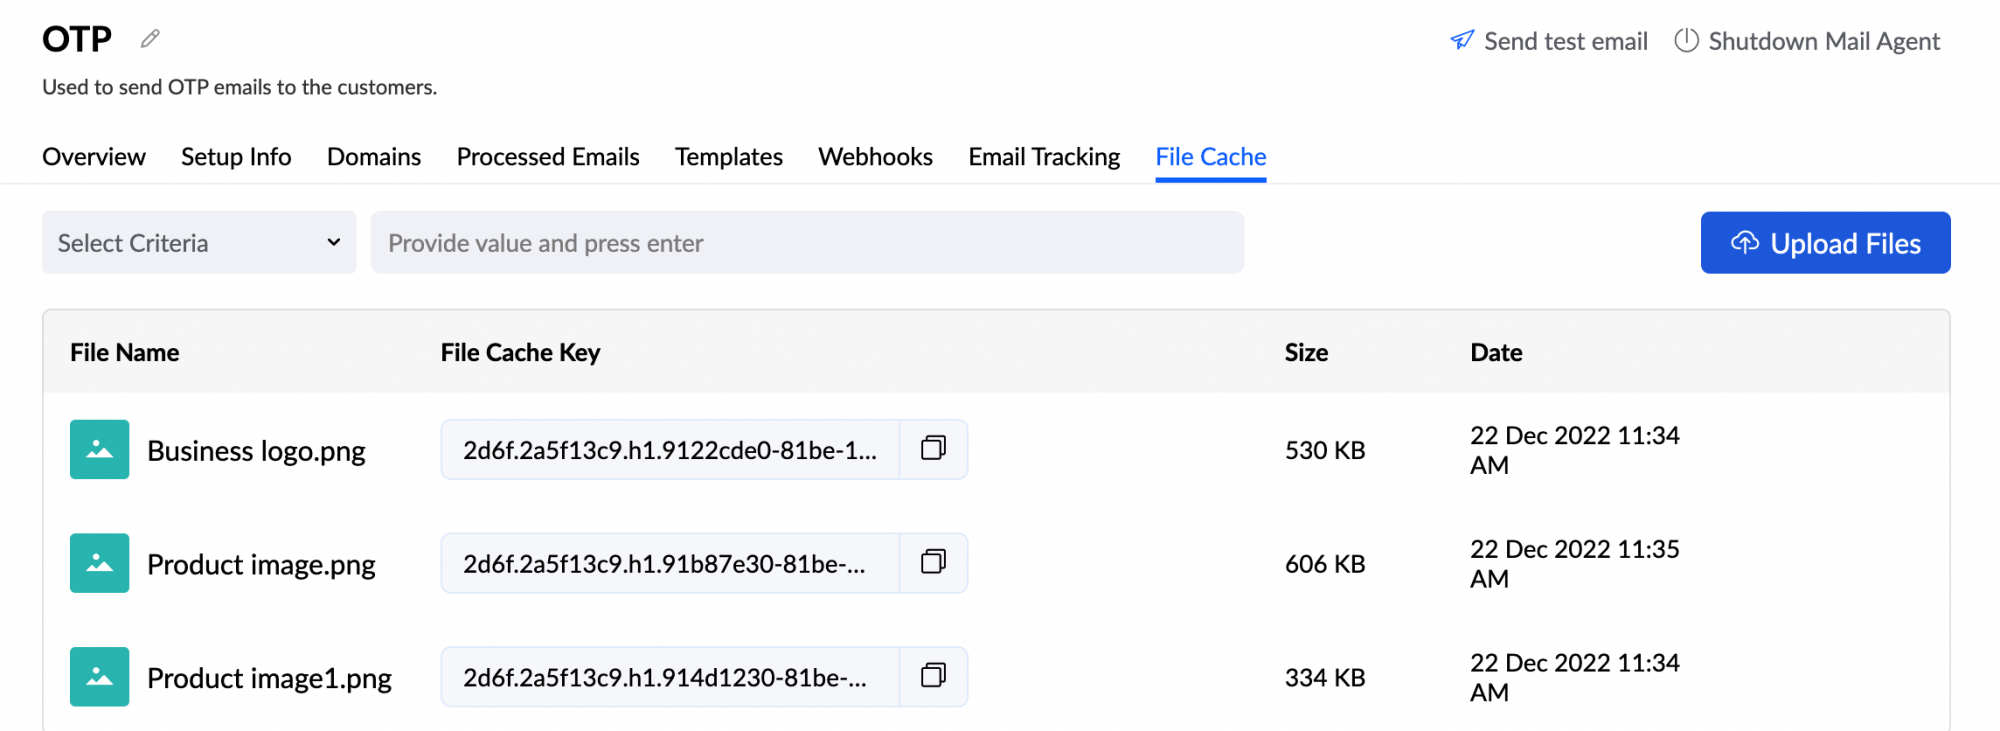Open the Processed Emails tab
The height and width of the screenshot is (731, 2000).
click(548, 157)
